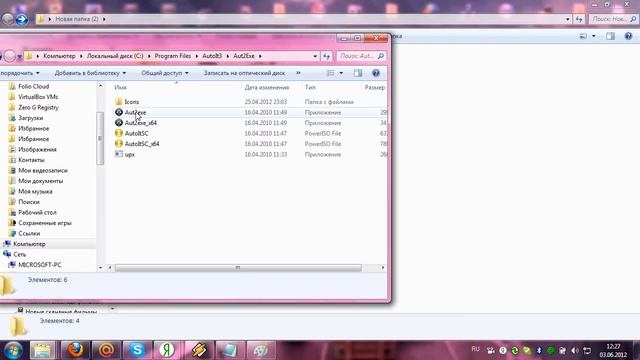
Task: Open Загрузки in navigation pane
Action: pyautogui.click(x=31, y=118)
